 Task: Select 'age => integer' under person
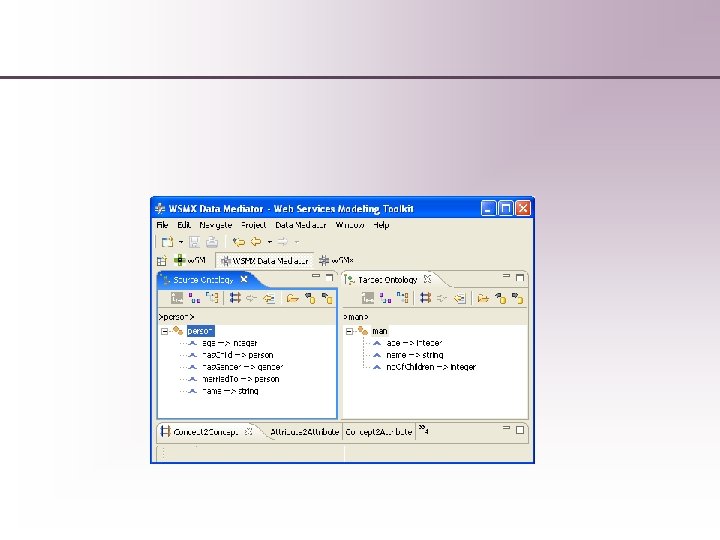point(230,343)
